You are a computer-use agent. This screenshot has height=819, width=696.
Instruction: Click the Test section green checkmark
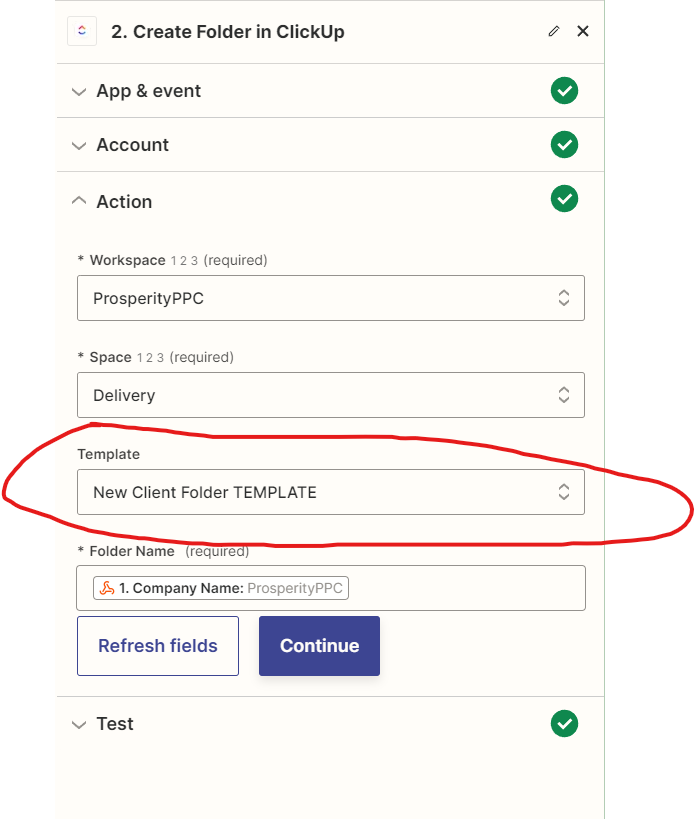coord(564,723)
